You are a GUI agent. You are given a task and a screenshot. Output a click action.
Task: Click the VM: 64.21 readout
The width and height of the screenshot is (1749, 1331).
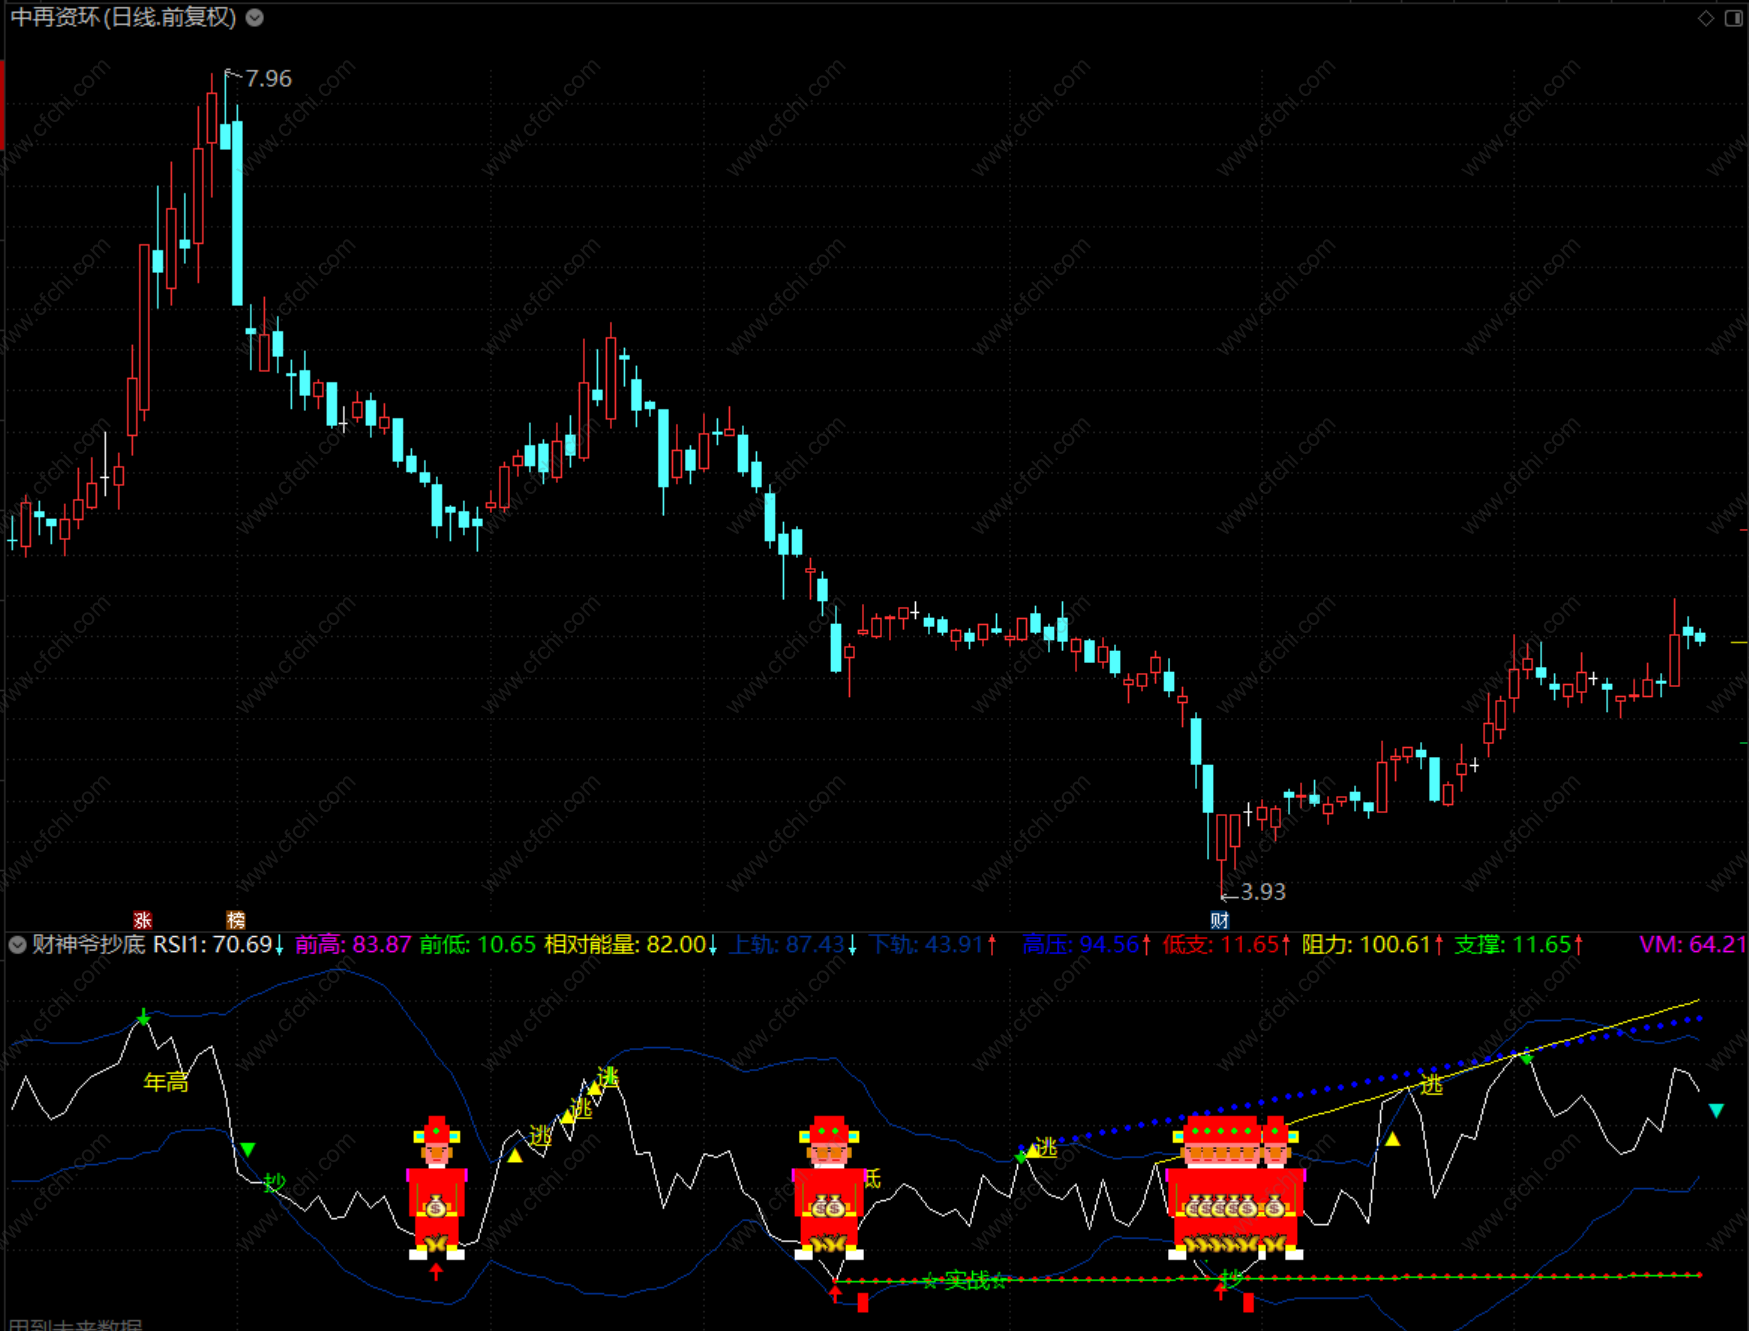point(1693,944)
